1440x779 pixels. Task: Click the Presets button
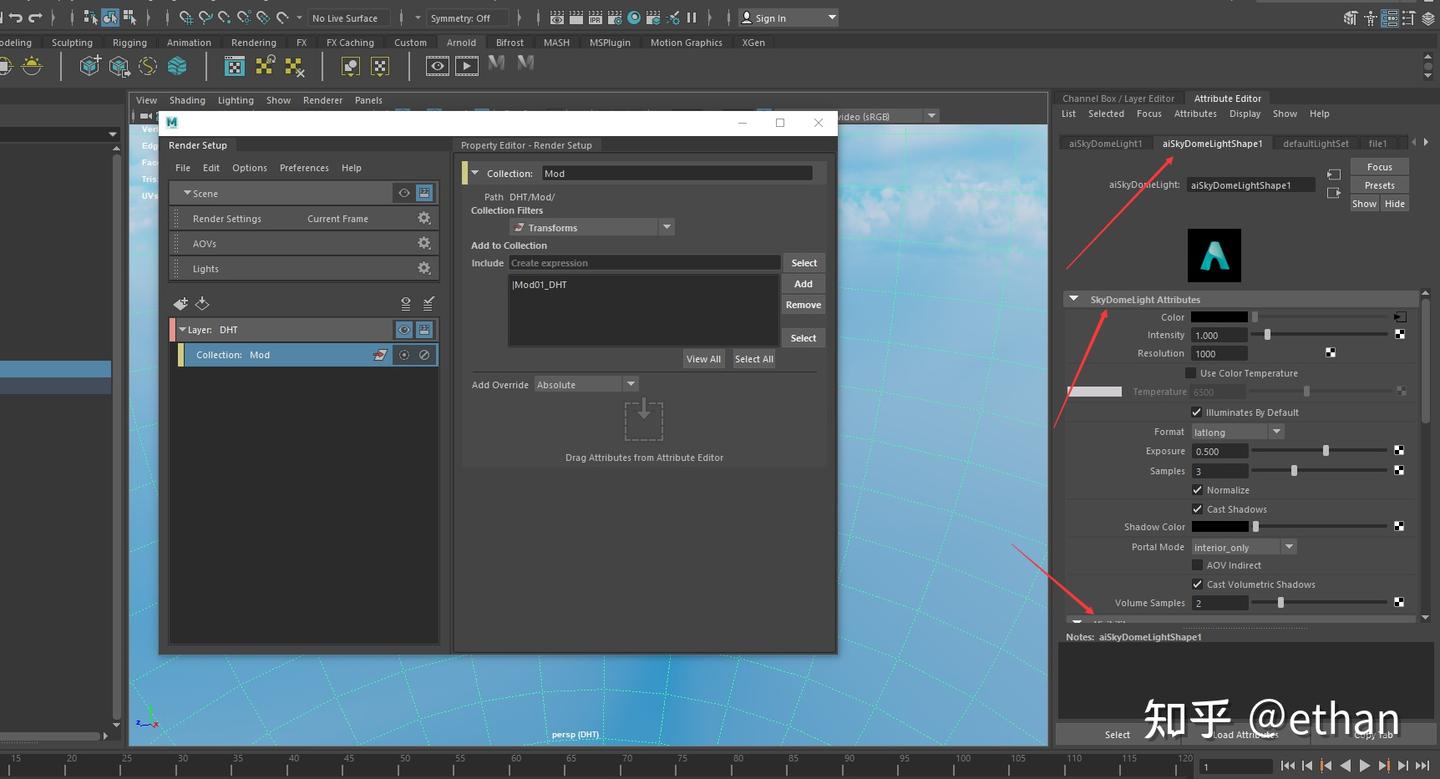(x=1379, y=185)
